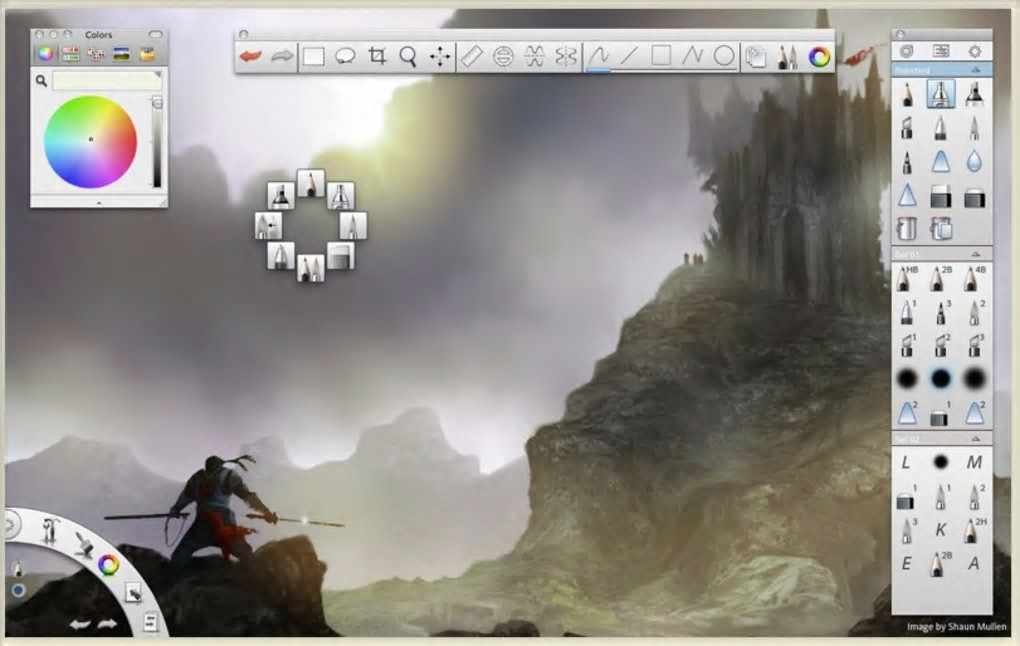Switch to color palettes tab in Colors

[96, 54]
